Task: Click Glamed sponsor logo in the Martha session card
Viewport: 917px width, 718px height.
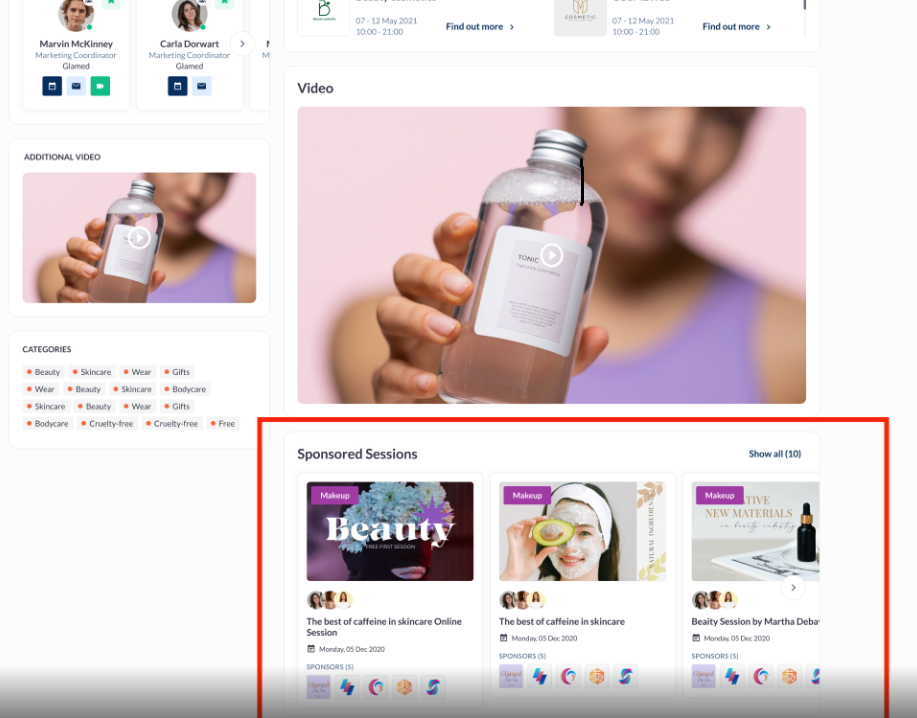Action: [x=704, y=676]
